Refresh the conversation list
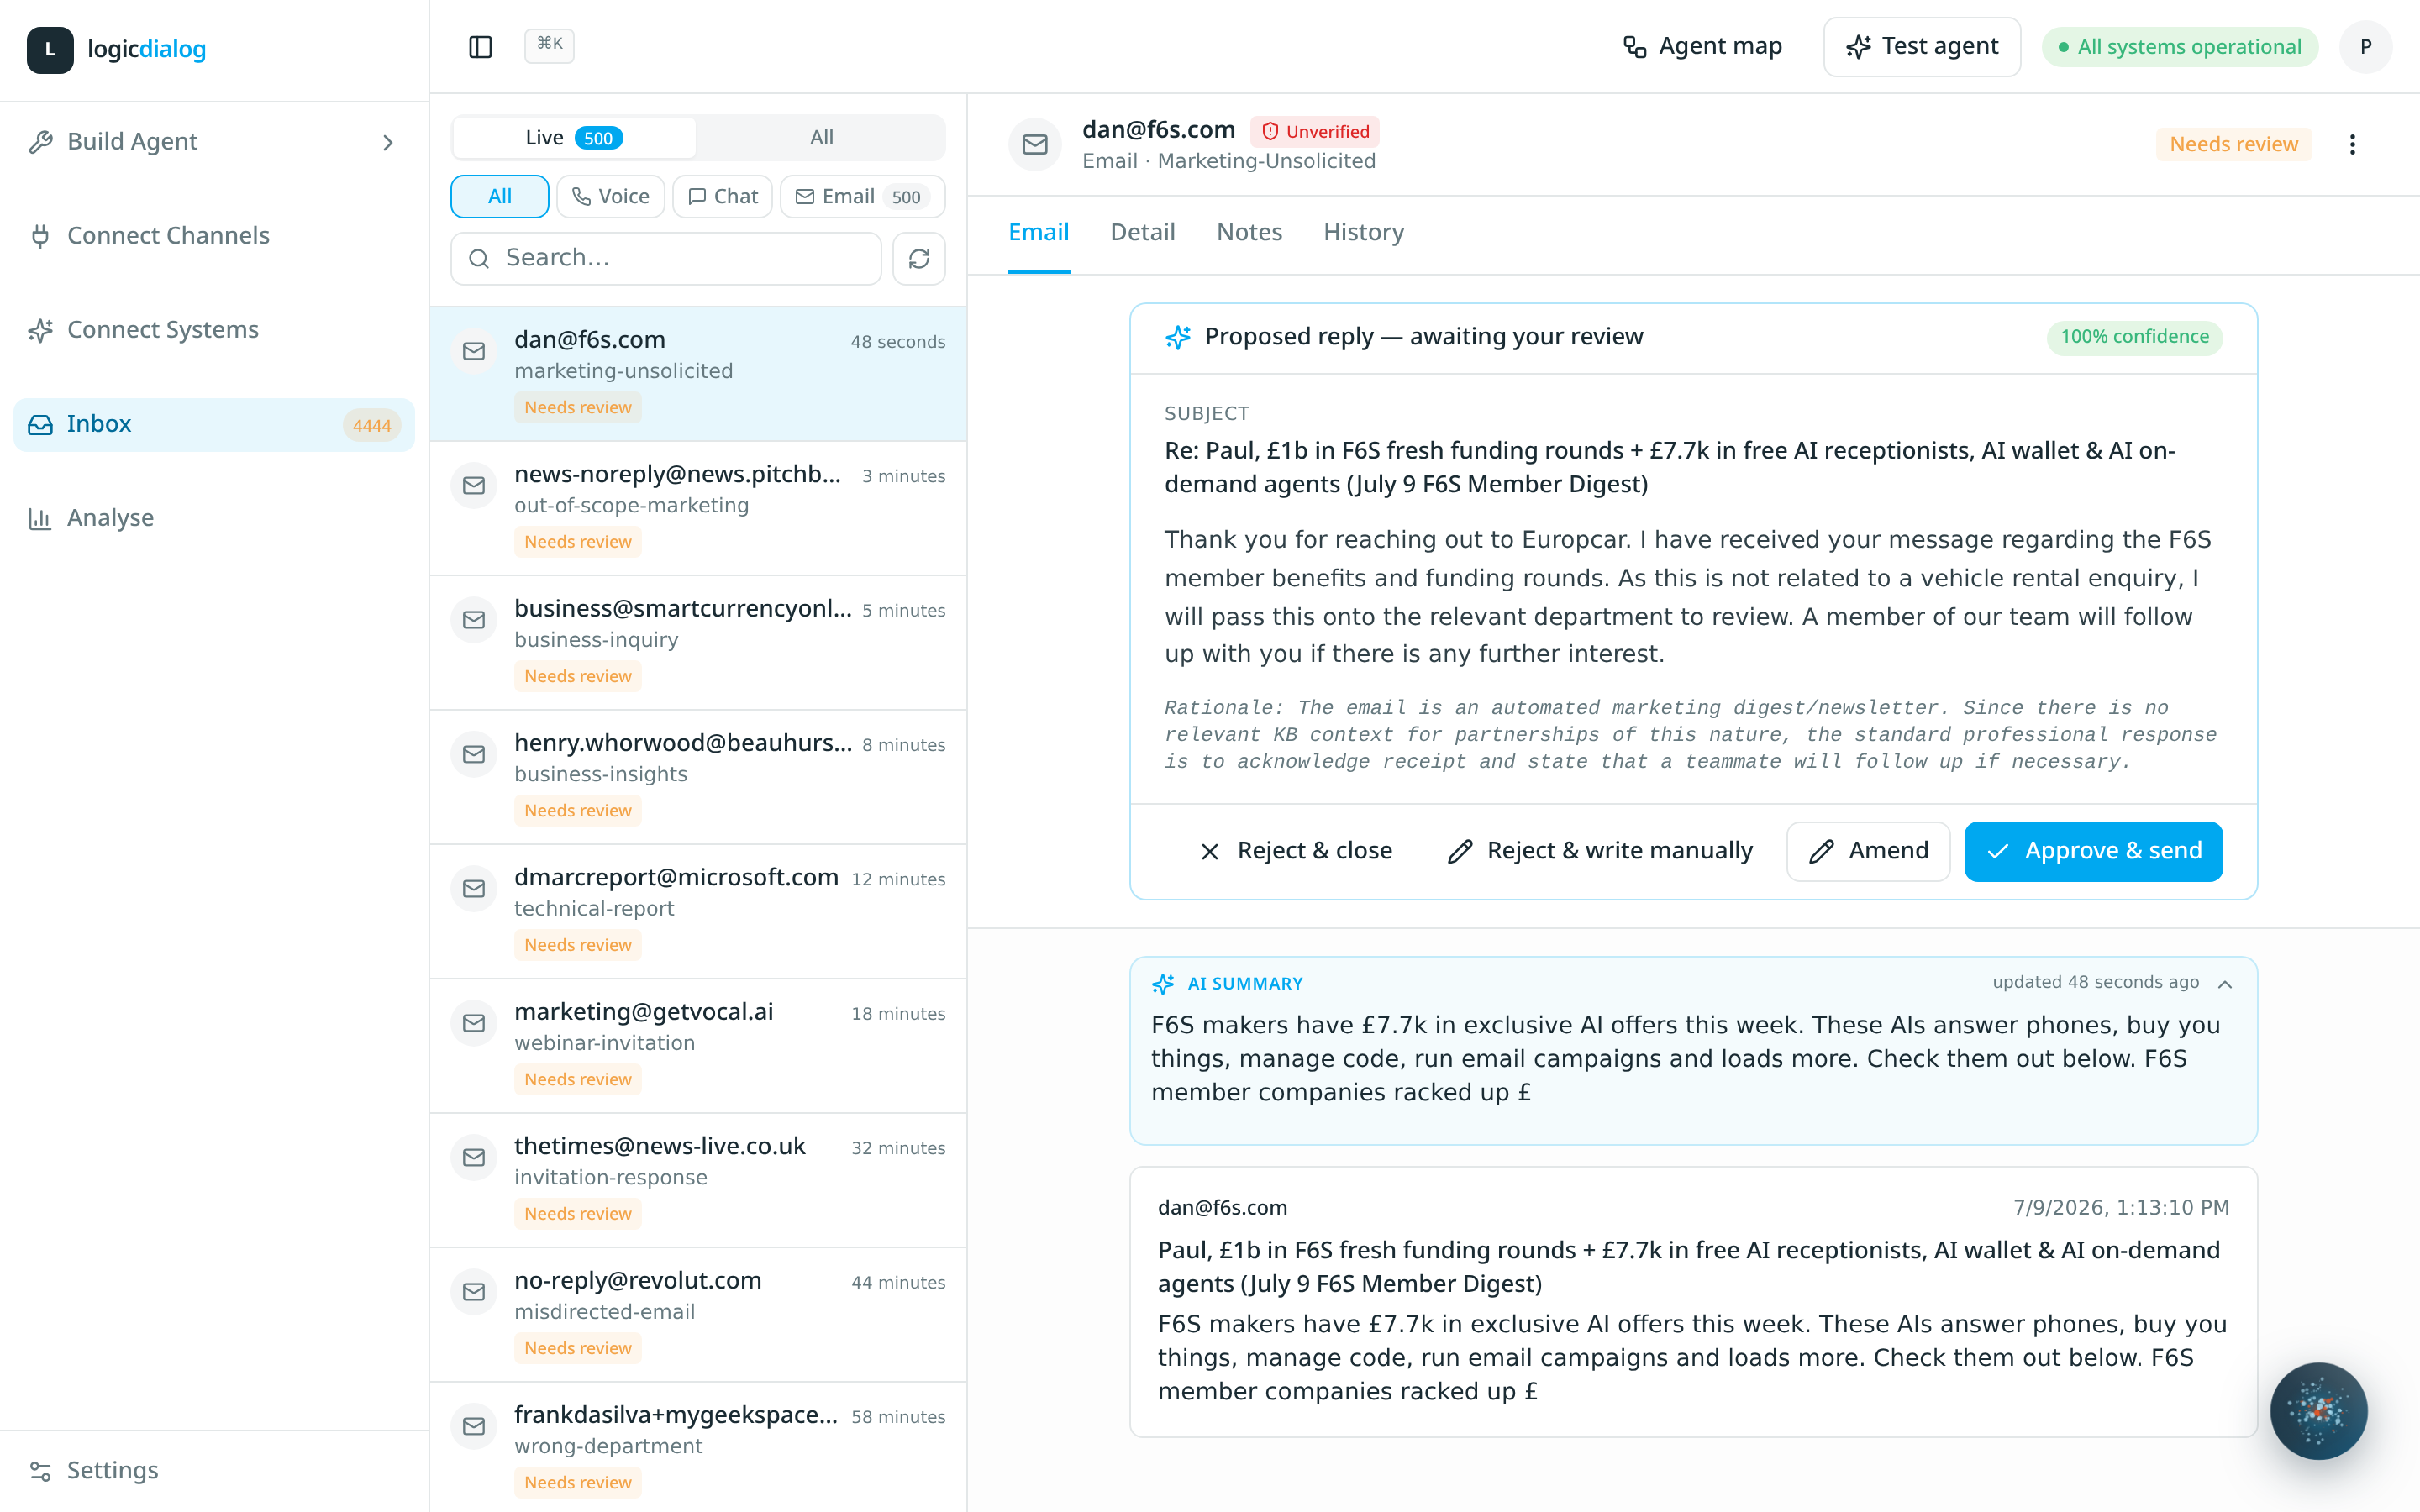2420x1512 pixels. [x=919, y=258]
